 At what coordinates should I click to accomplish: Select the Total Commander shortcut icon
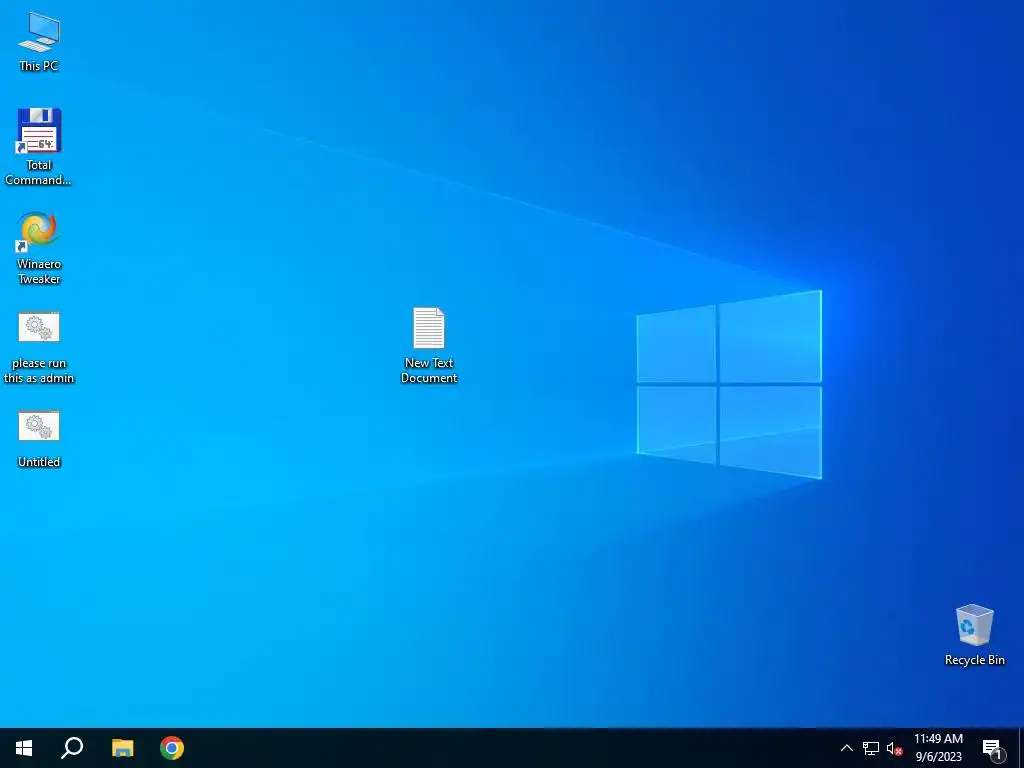(39, 131)
